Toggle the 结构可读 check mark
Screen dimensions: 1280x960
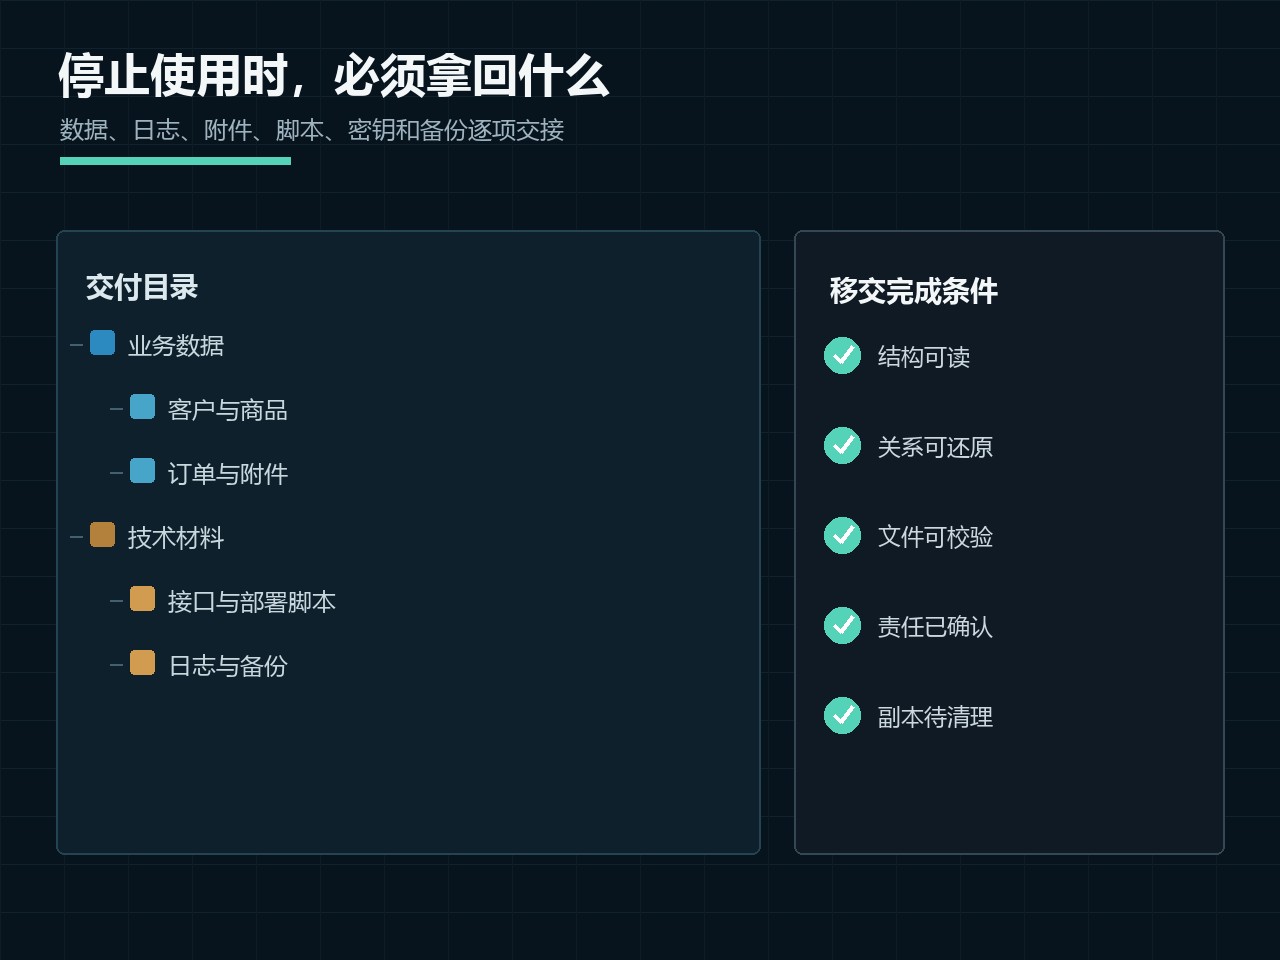tap(842, 355)
